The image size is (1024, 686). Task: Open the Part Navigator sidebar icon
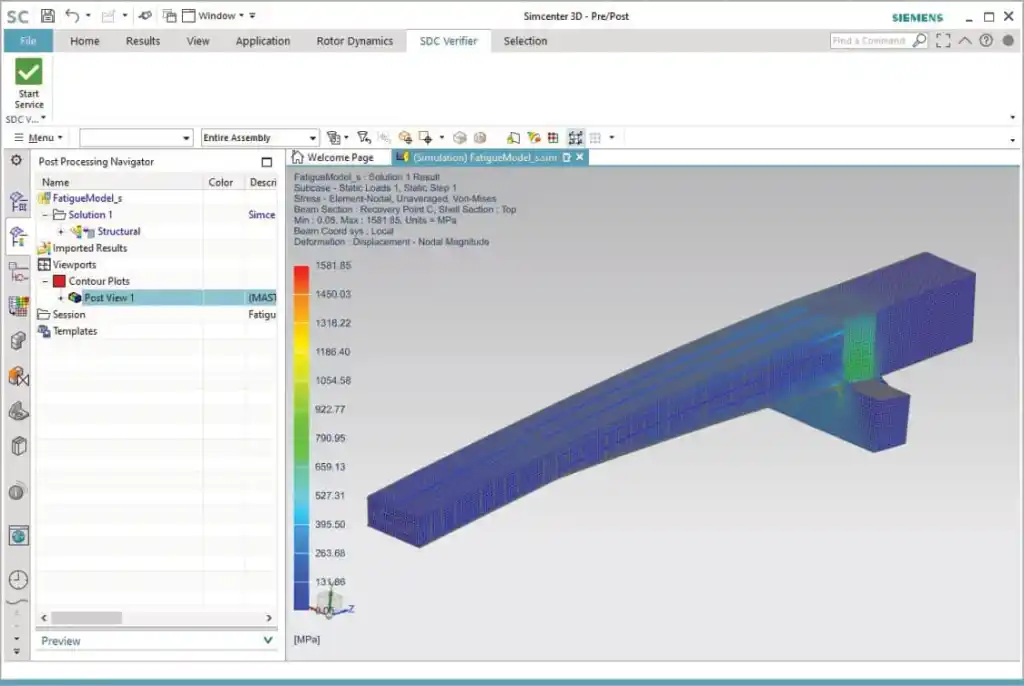[18, 340]
